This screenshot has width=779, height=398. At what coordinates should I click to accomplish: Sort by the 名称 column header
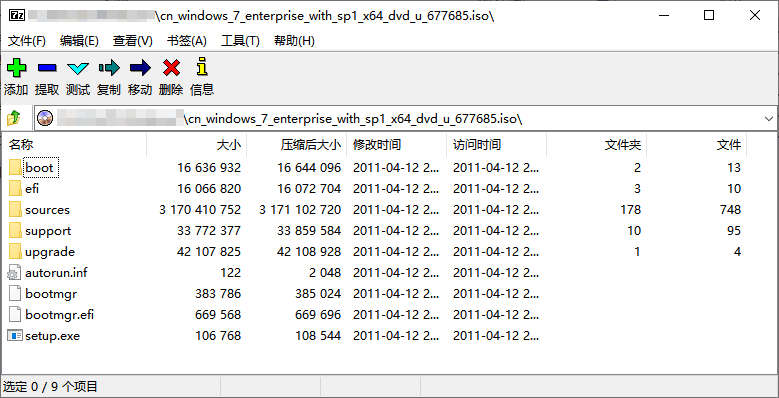(x=21, y=145)
